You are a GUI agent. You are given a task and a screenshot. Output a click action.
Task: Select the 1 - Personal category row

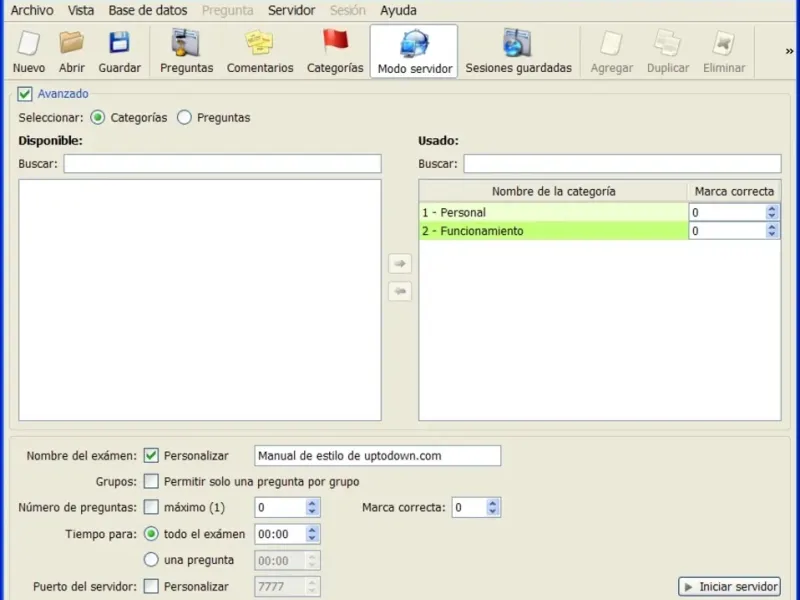554,212
